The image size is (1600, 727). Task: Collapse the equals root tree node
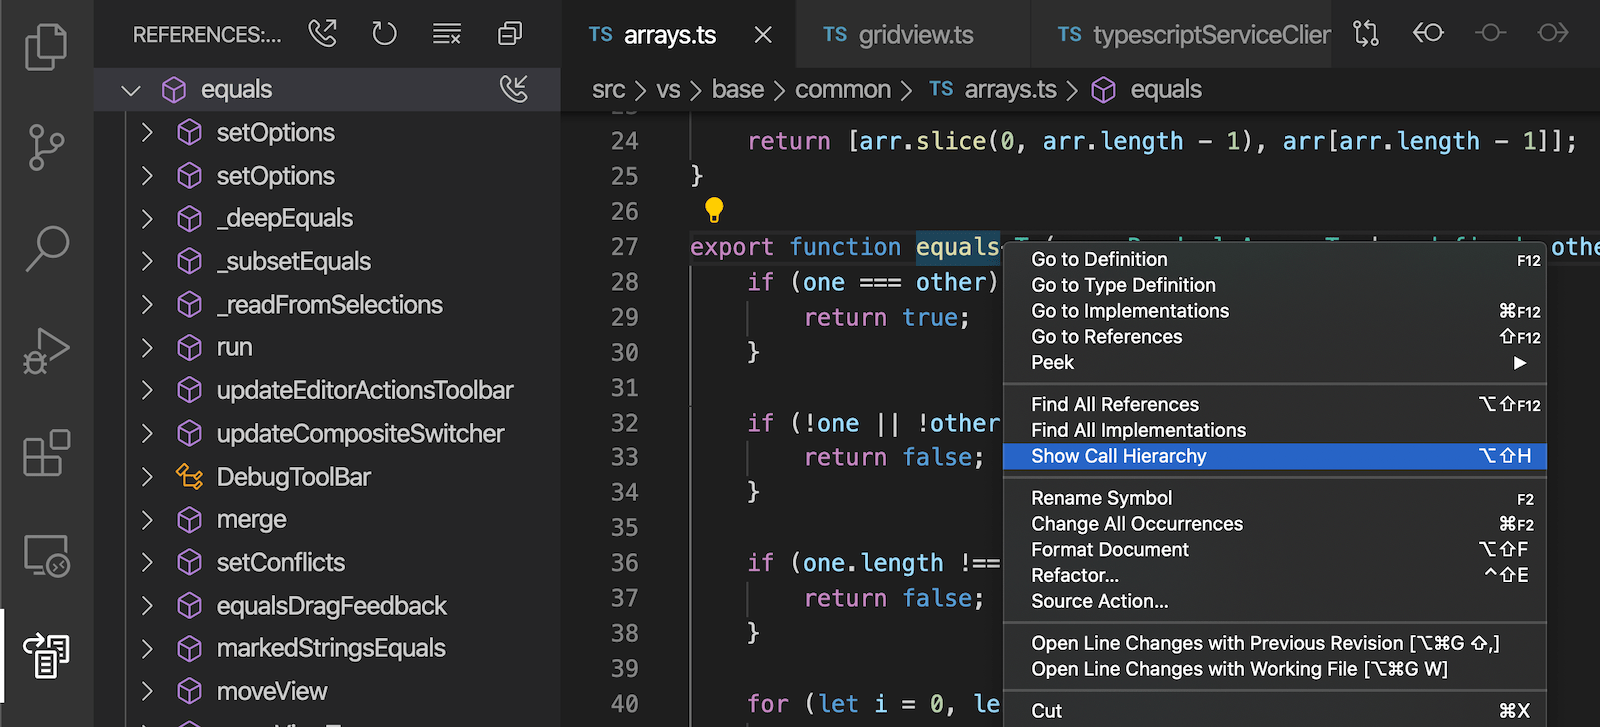coord(131,90)
